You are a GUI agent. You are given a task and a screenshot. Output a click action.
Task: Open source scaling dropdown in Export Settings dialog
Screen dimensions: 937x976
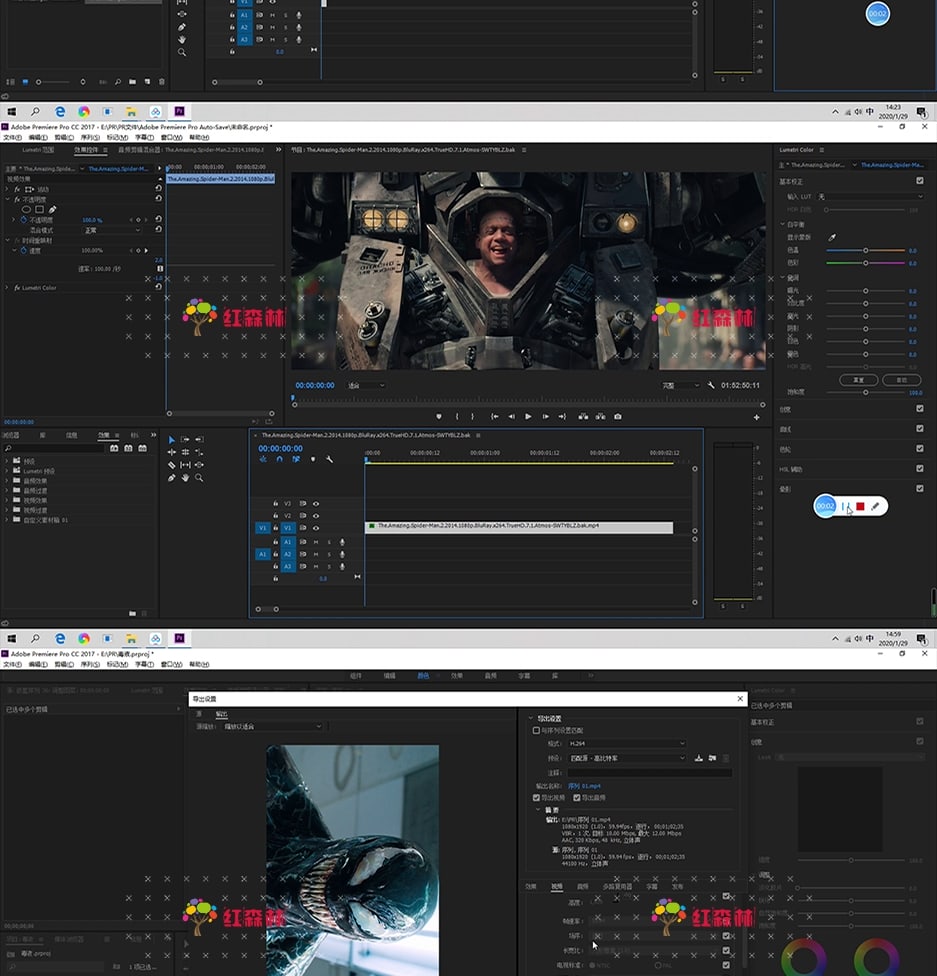pyautogui.click(x=273, y=726)
